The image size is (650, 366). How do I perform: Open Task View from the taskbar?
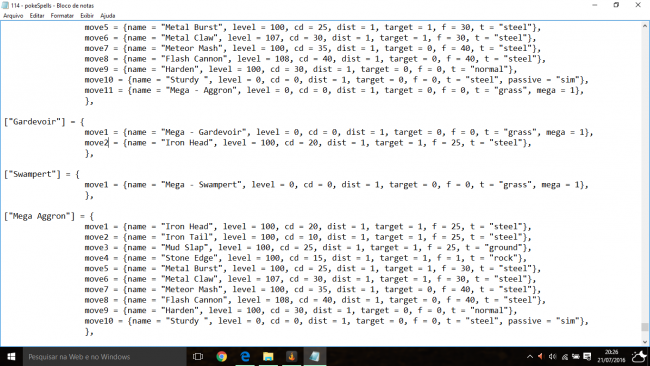(x=198, y=356)
